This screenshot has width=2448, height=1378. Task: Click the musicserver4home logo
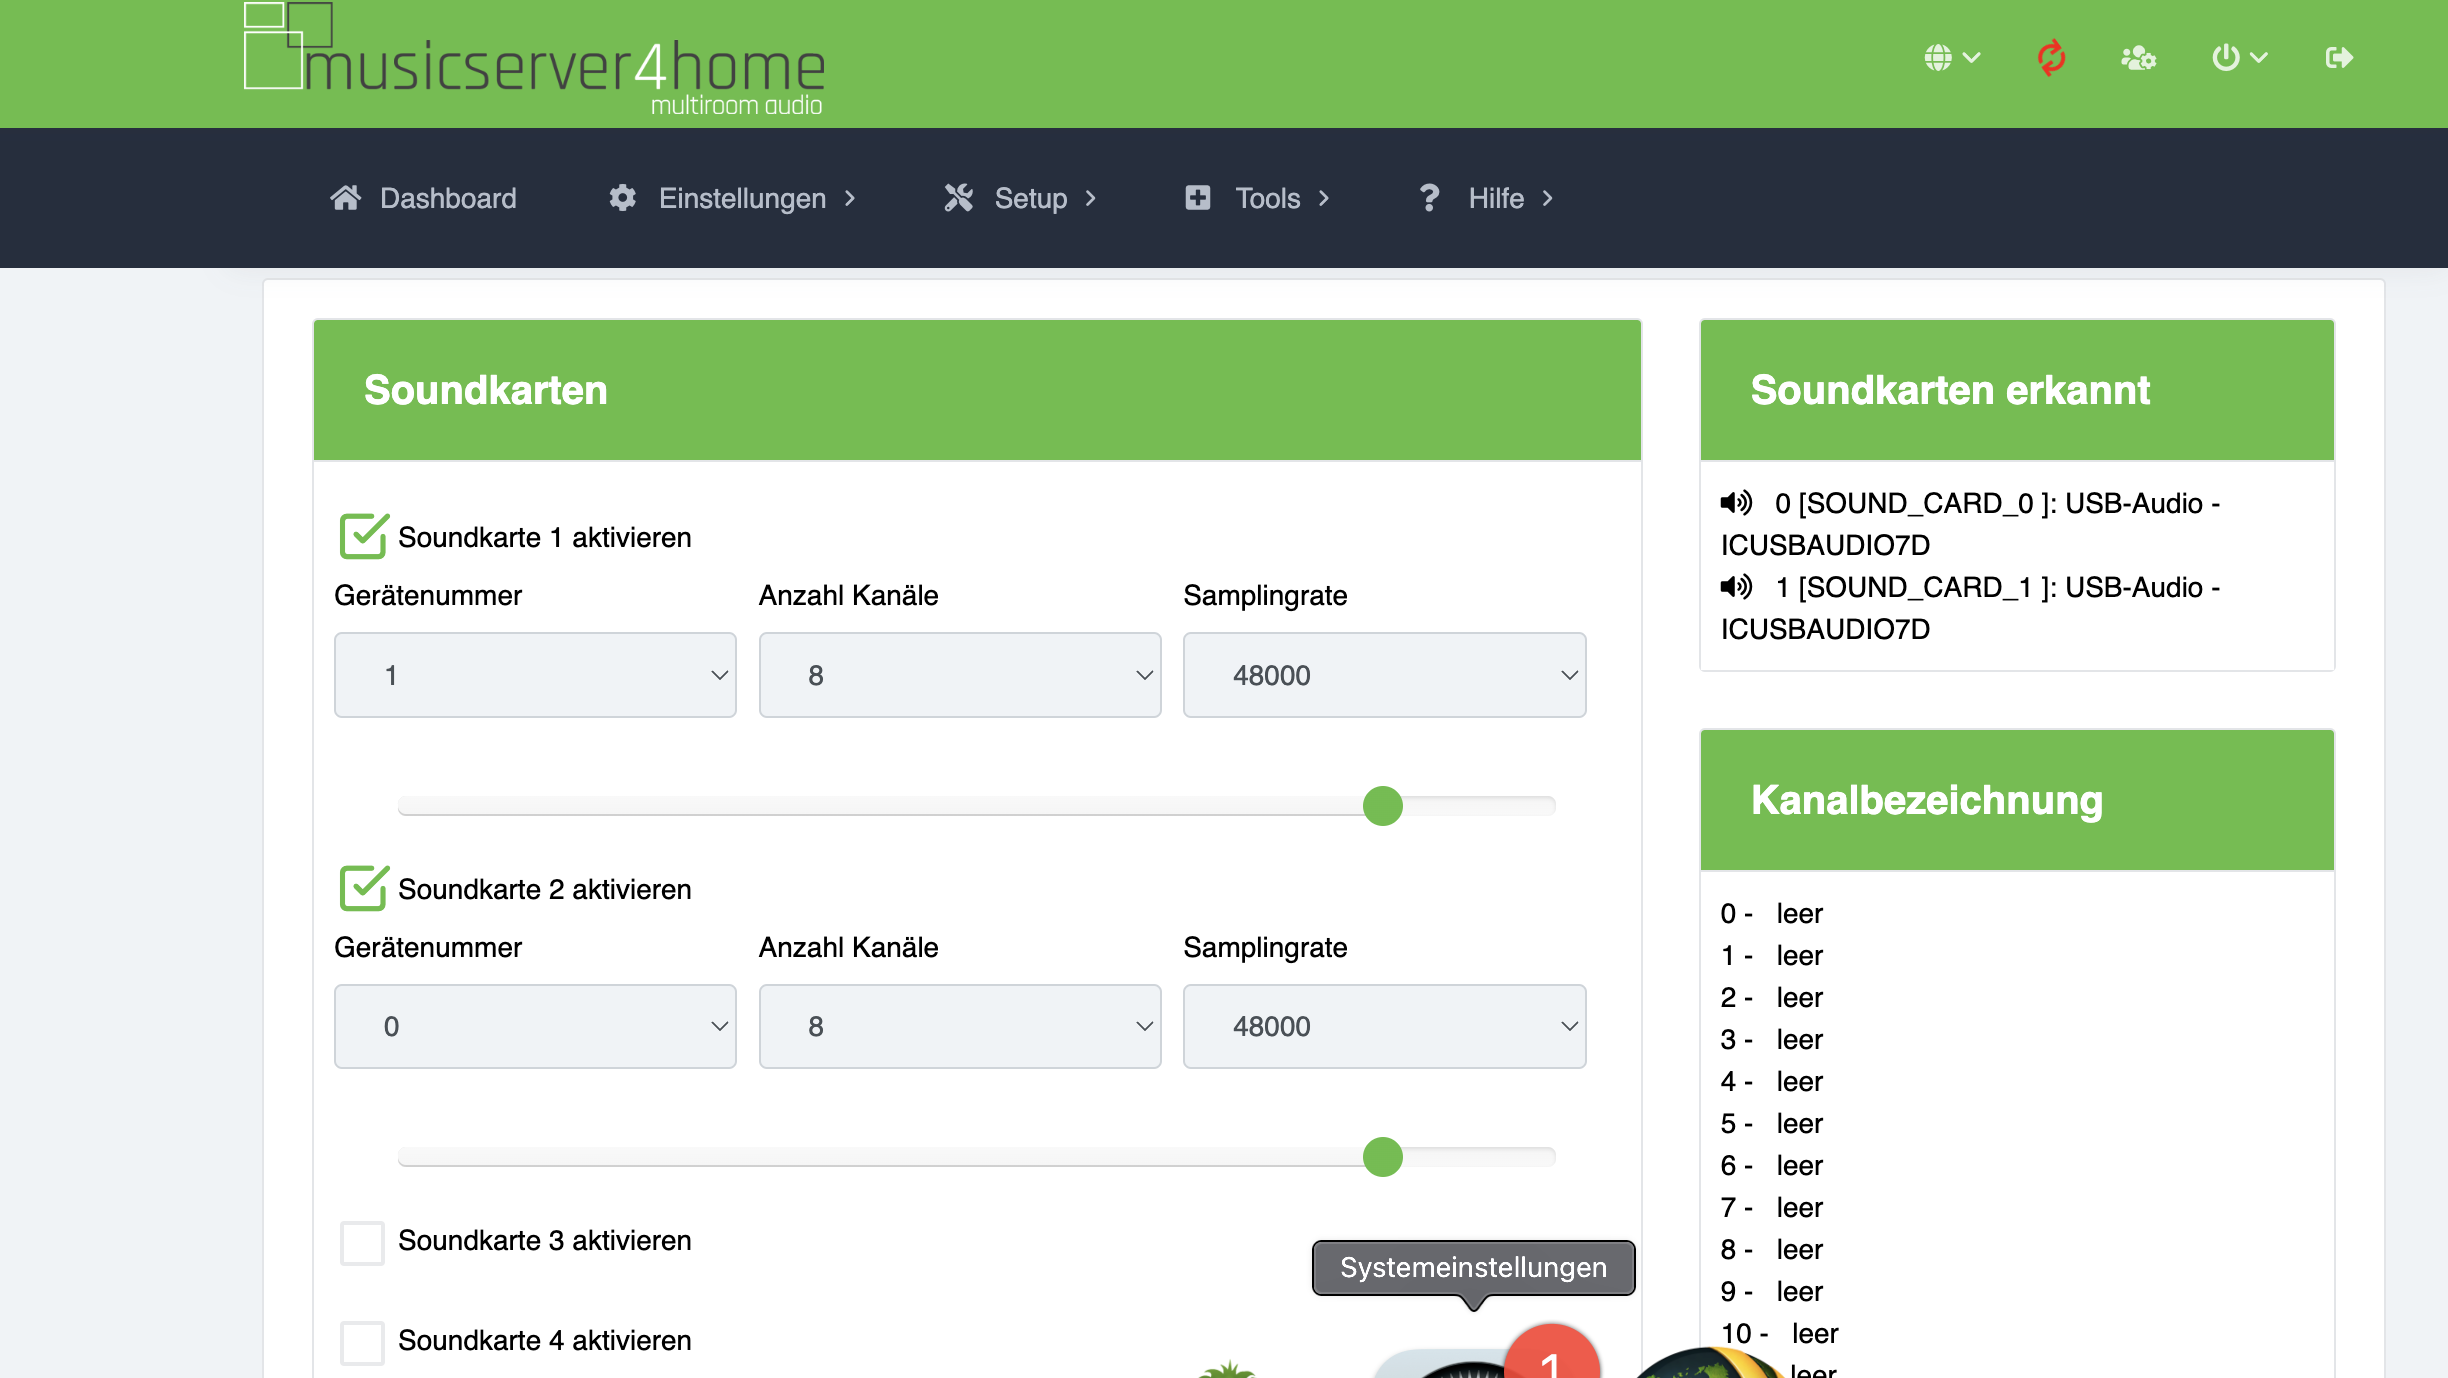coord(535,60)
